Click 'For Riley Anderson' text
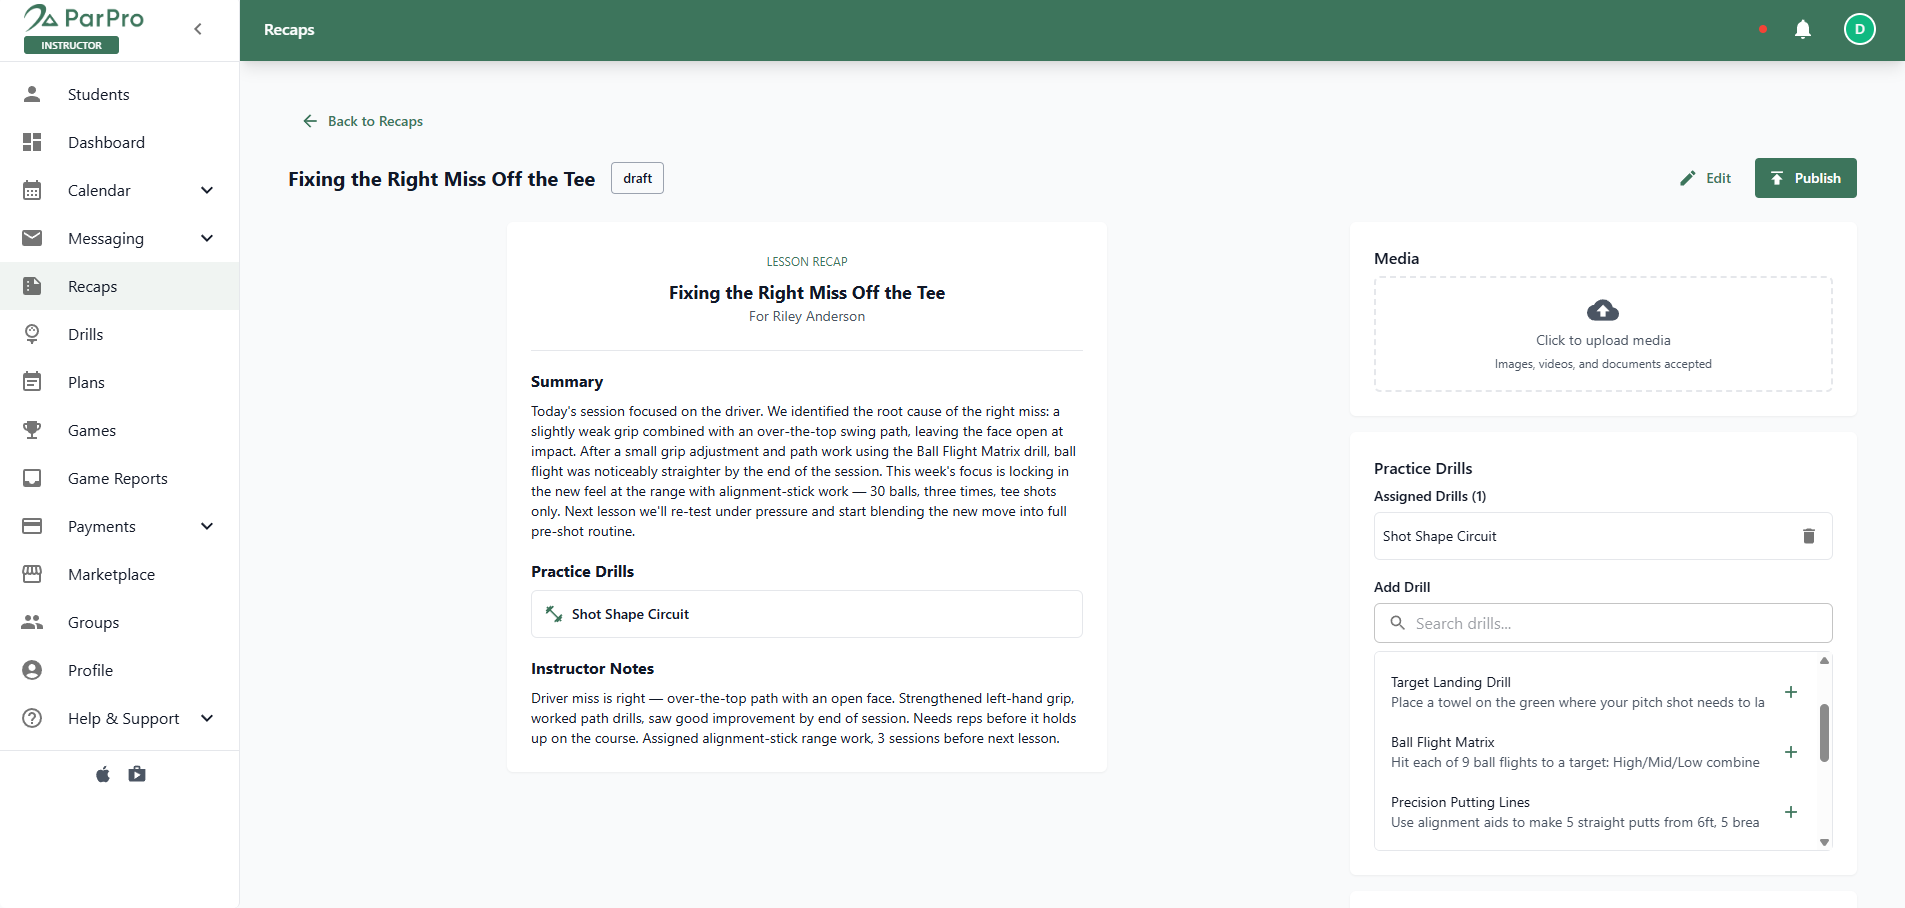1905x908 pixels. pos(807,316)
